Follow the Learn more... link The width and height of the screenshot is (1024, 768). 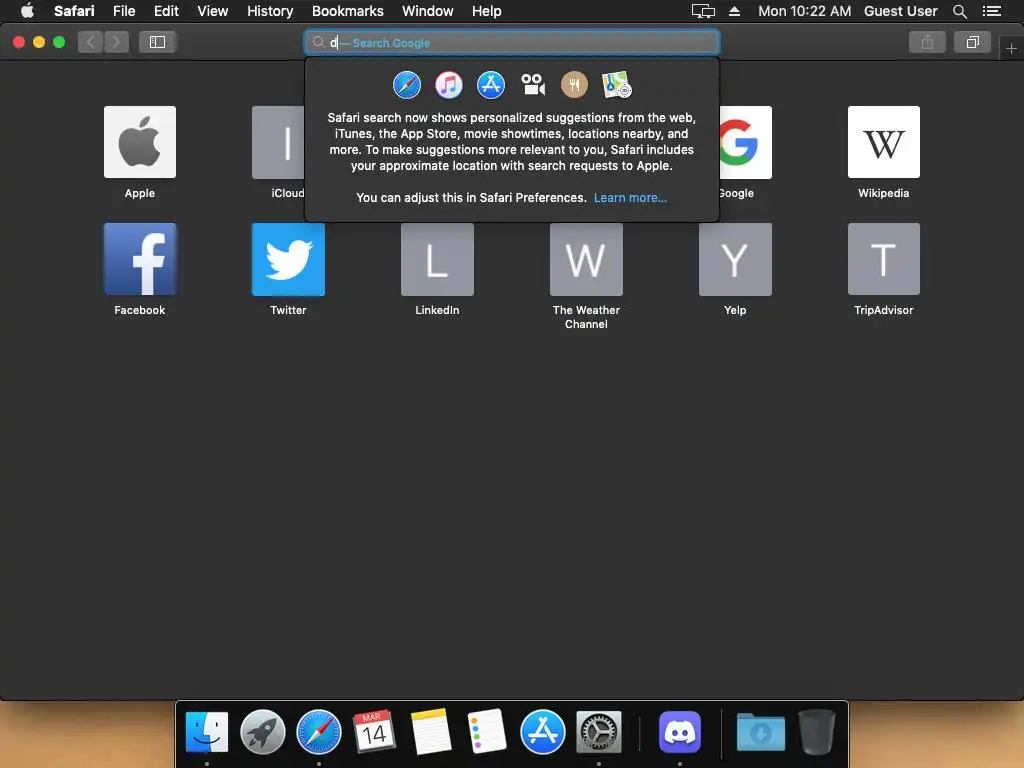click(630, 198)
